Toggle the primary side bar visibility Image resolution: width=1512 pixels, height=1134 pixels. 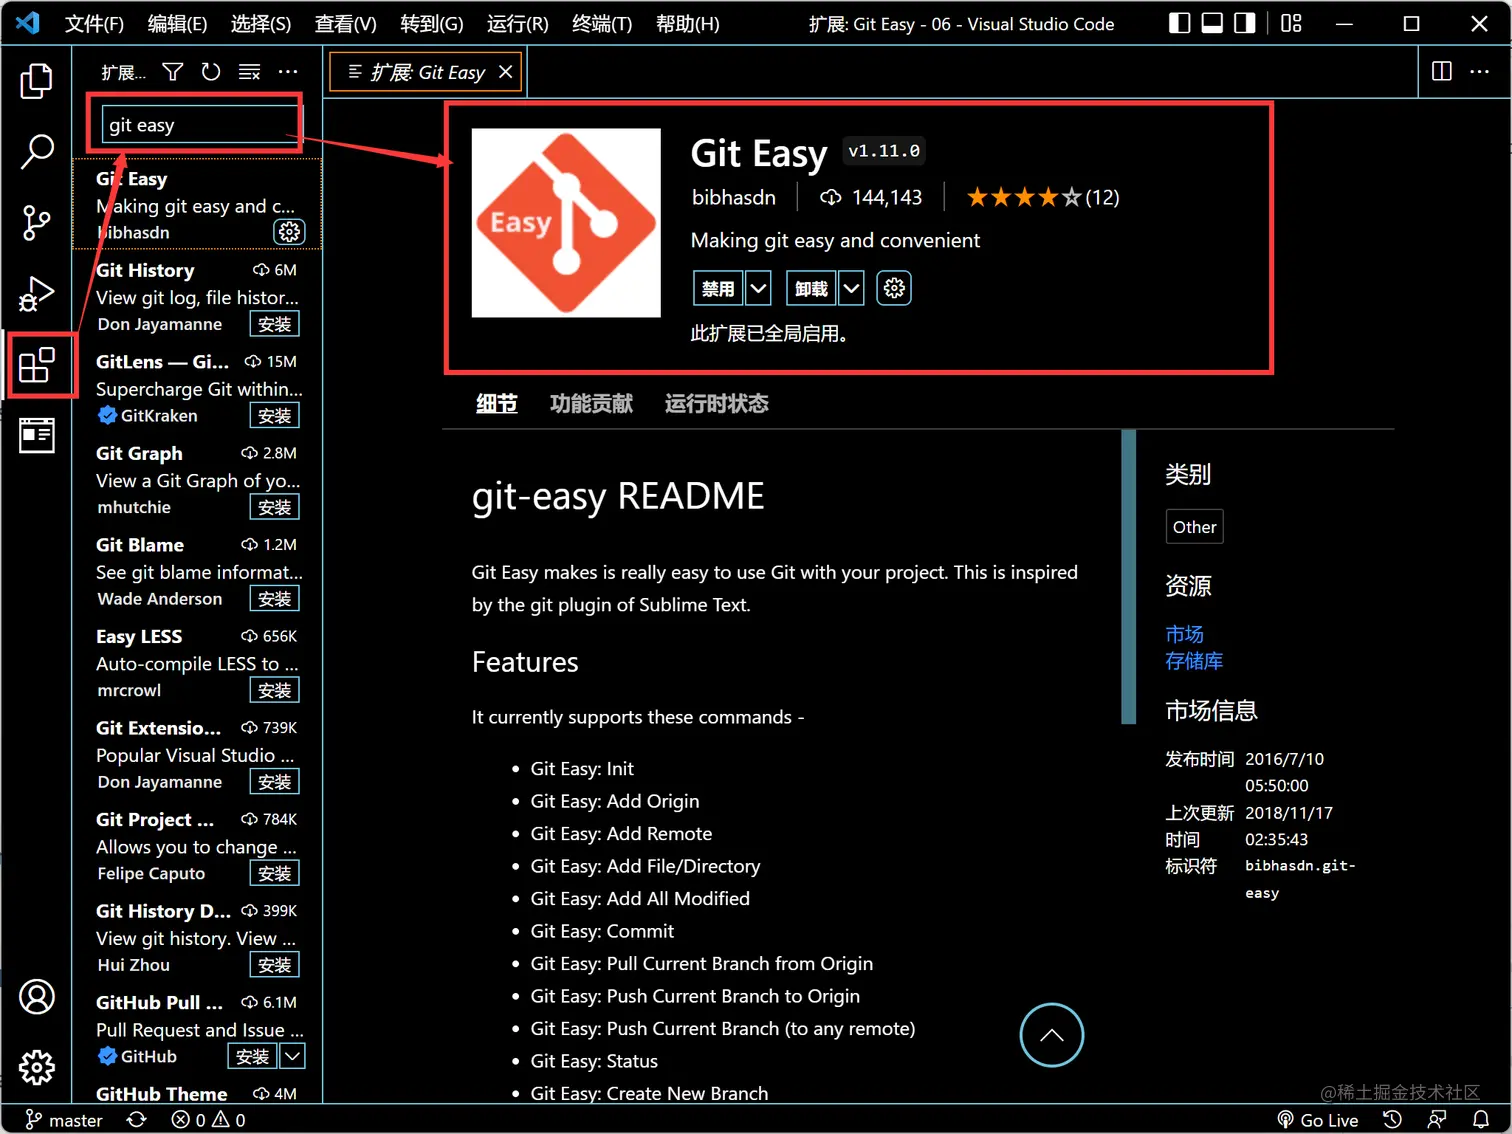1179,23
